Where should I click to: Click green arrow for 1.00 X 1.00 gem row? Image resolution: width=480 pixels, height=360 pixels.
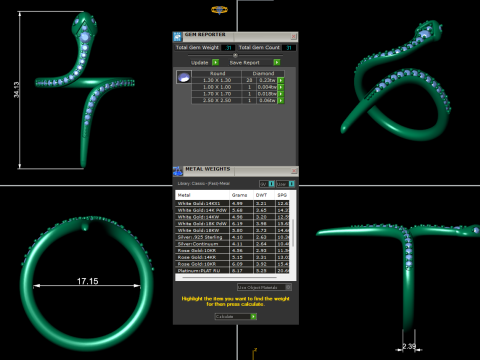(281, 87)
